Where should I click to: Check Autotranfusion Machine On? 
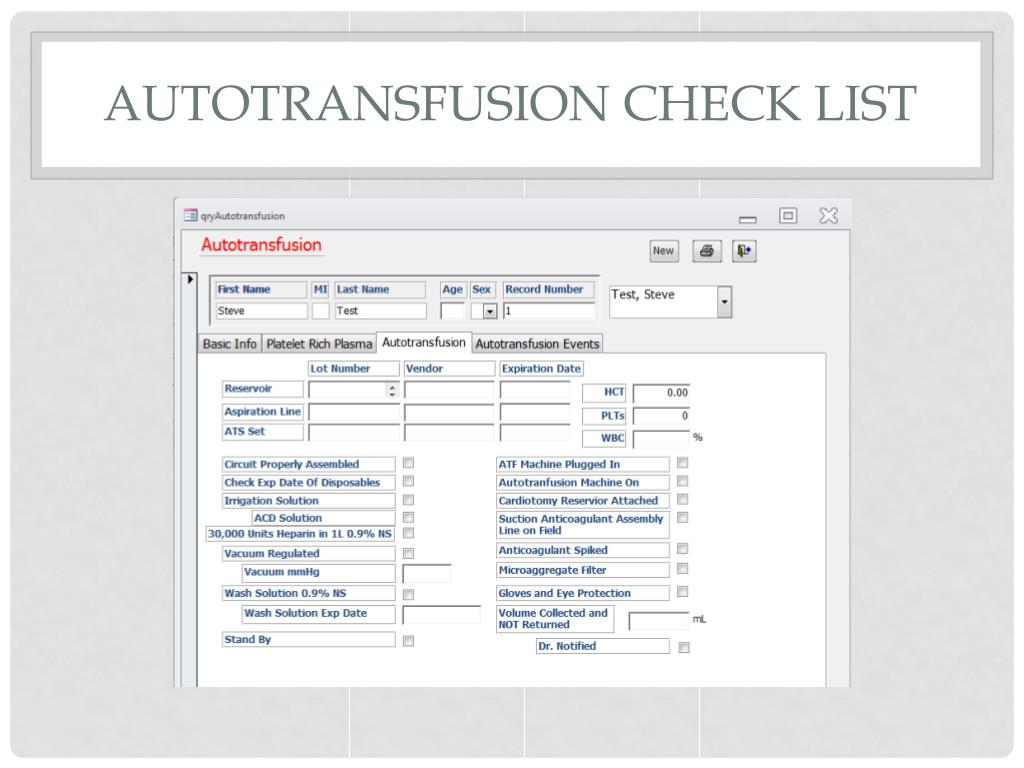682,481
